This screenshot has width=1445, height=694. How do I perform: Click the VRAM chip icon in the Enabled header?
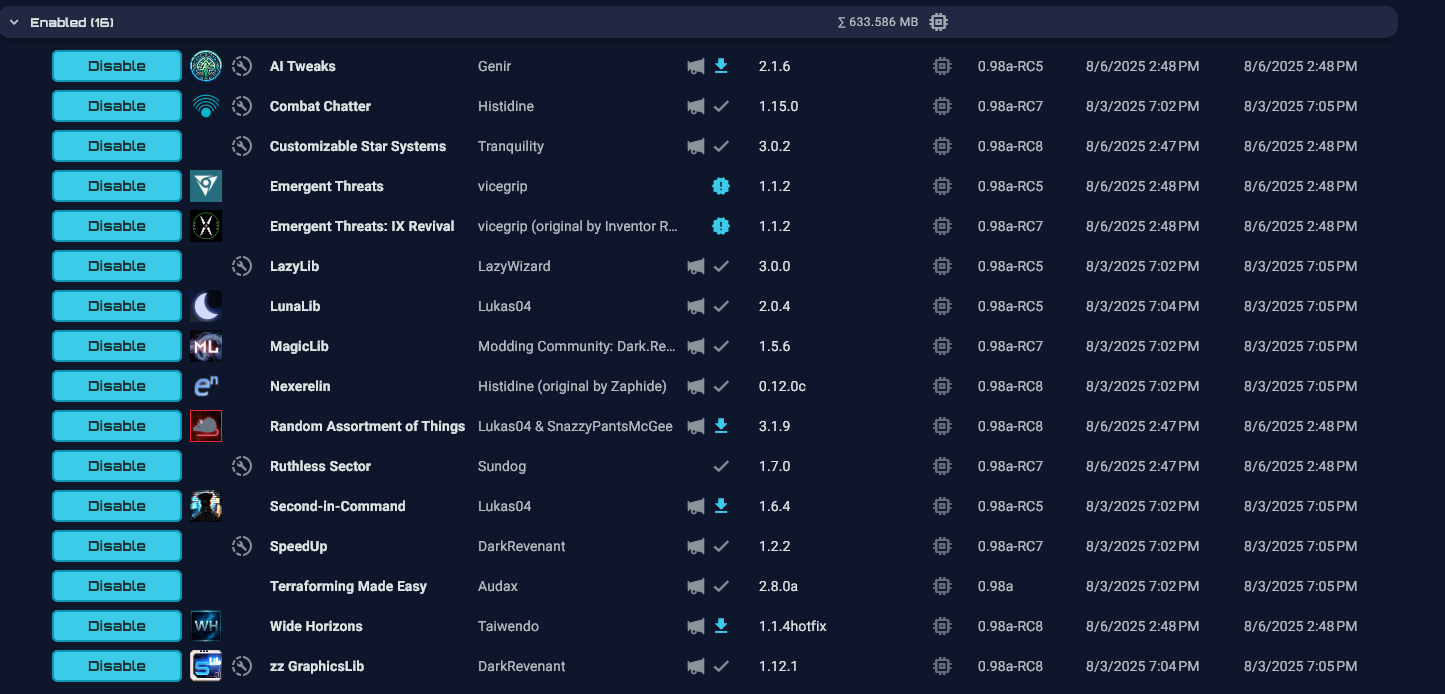[938, 22]
